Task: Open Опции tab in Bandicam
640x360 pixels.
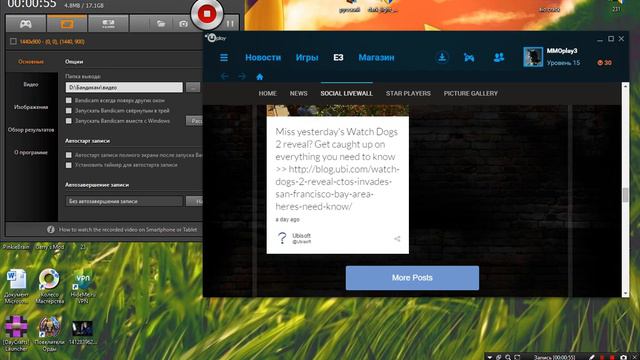Action: [x=74, y=62]
